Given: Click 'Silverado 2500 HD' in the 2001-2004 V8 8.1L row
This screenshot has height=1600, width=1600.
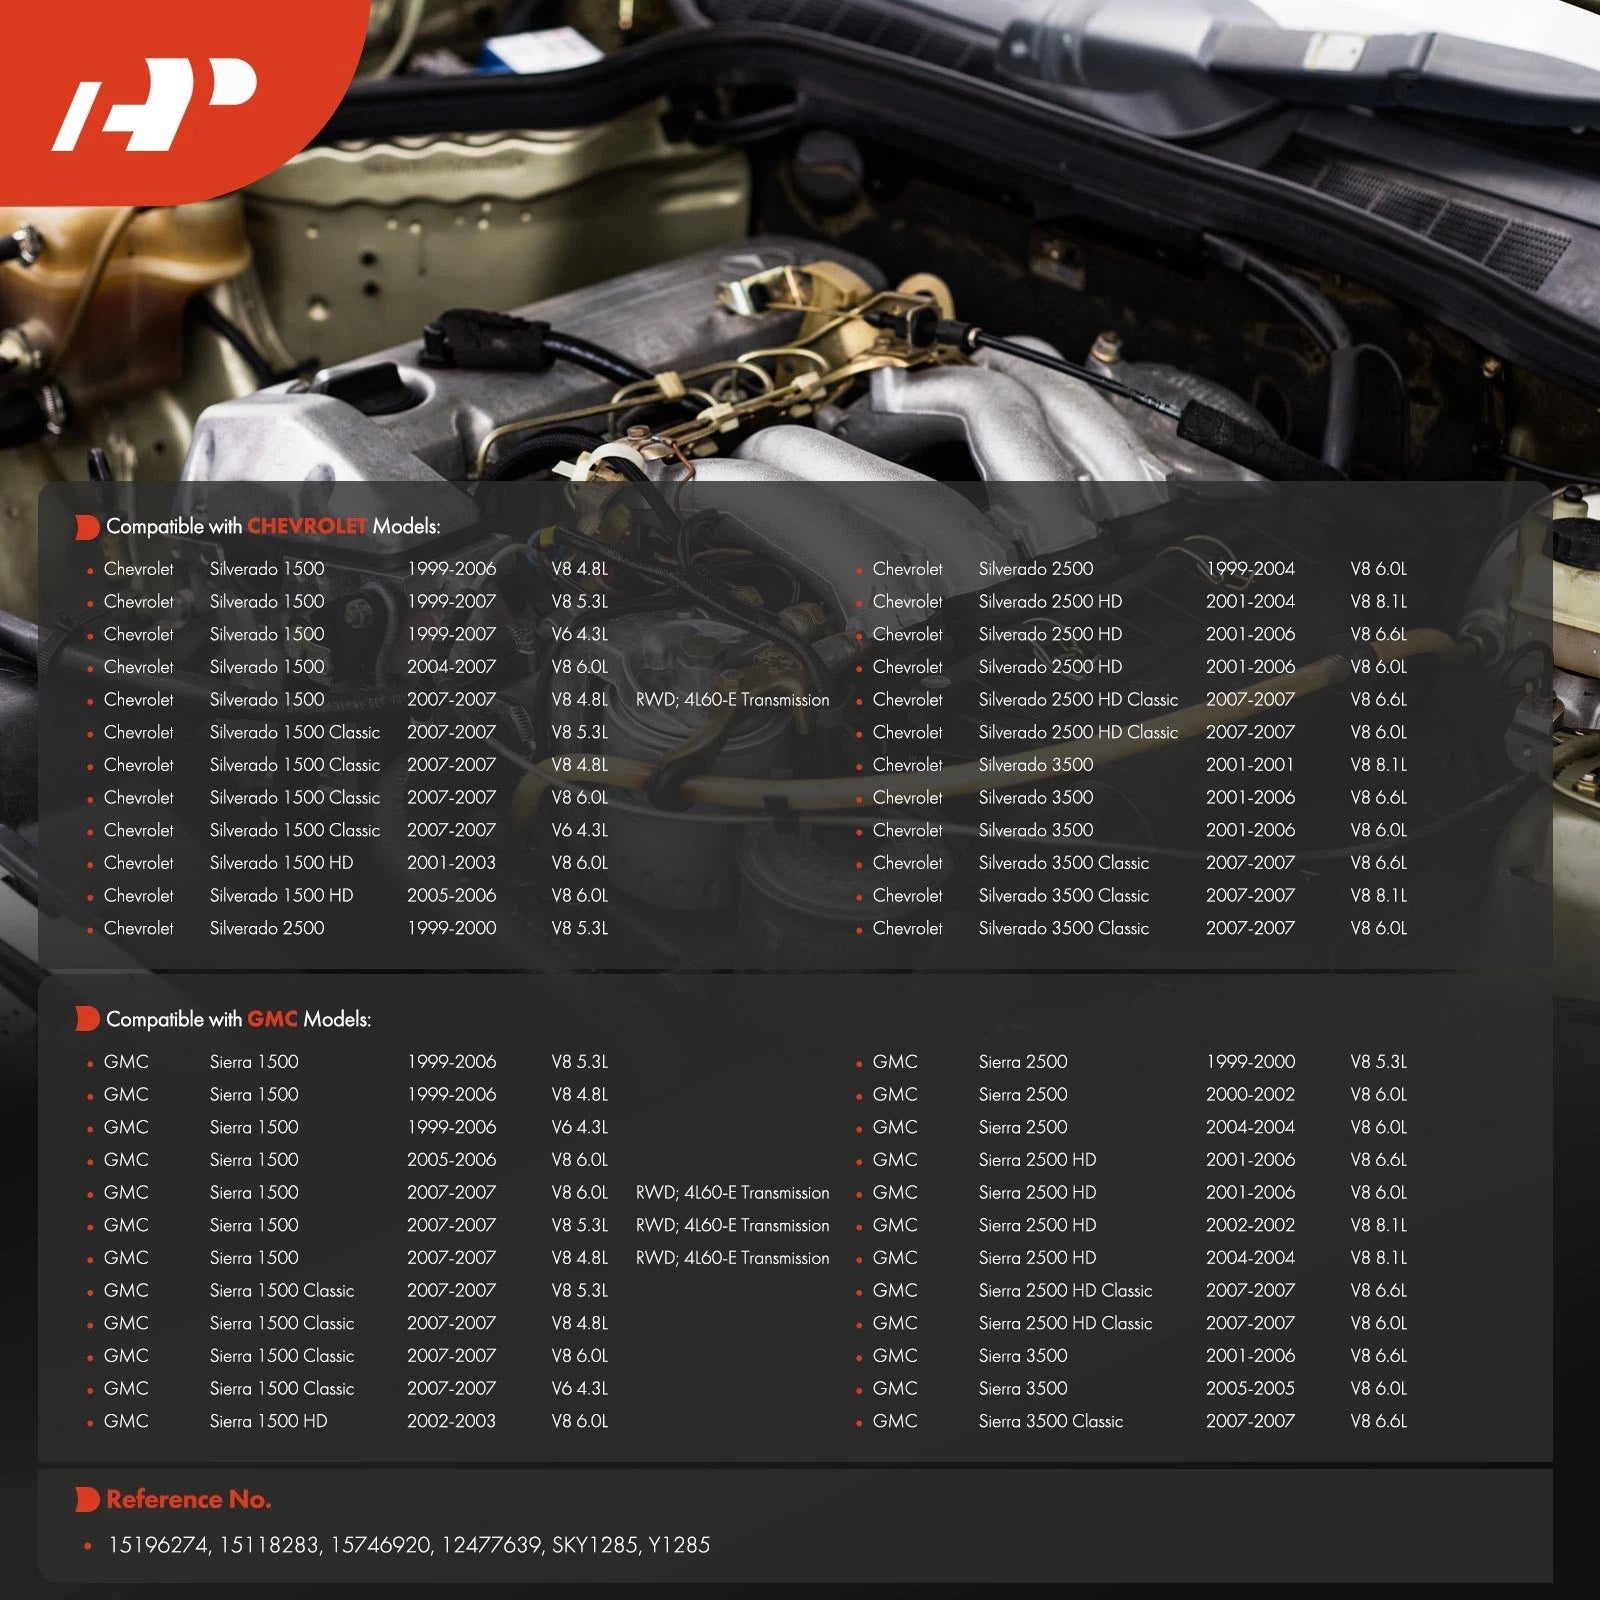Looking at the screenshot, I should tap(1050, 602).
